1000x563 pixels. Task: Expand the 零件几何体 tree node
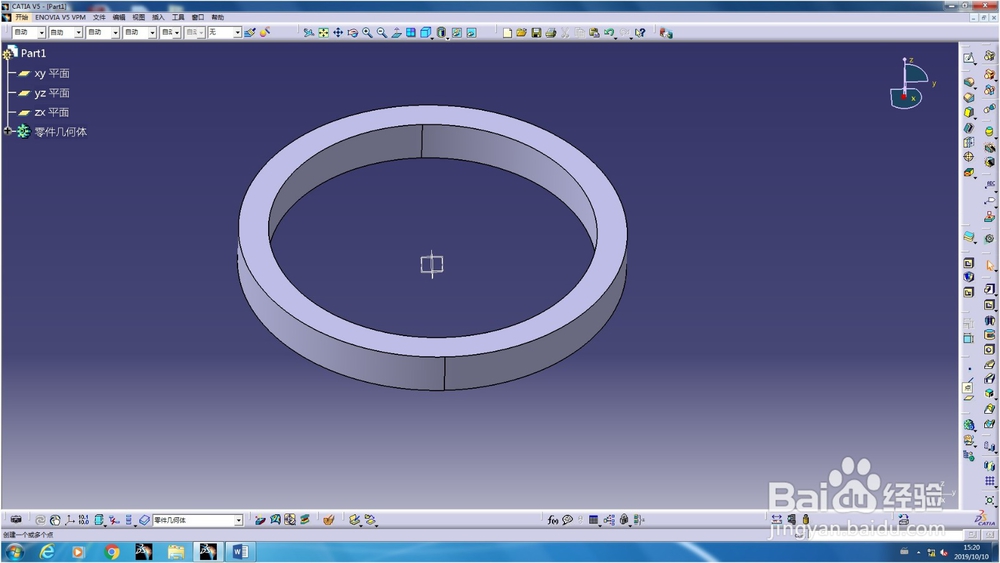point(8,131)
